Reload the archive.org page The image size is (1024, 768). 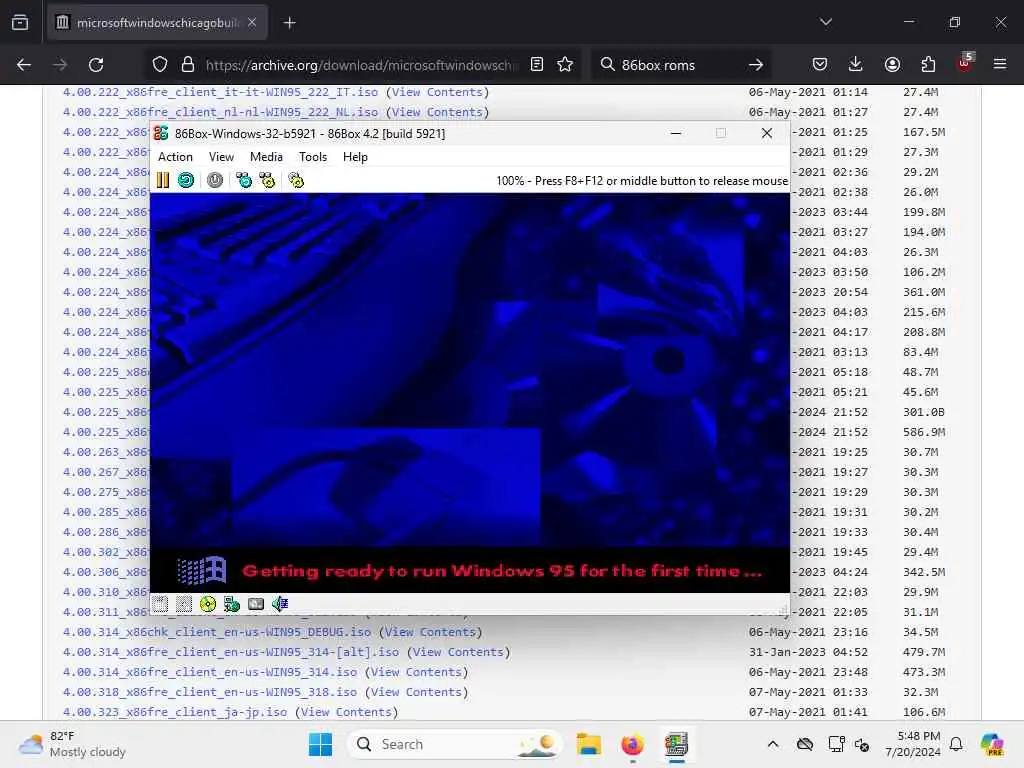pyautogui.click(x=96, y=65)
